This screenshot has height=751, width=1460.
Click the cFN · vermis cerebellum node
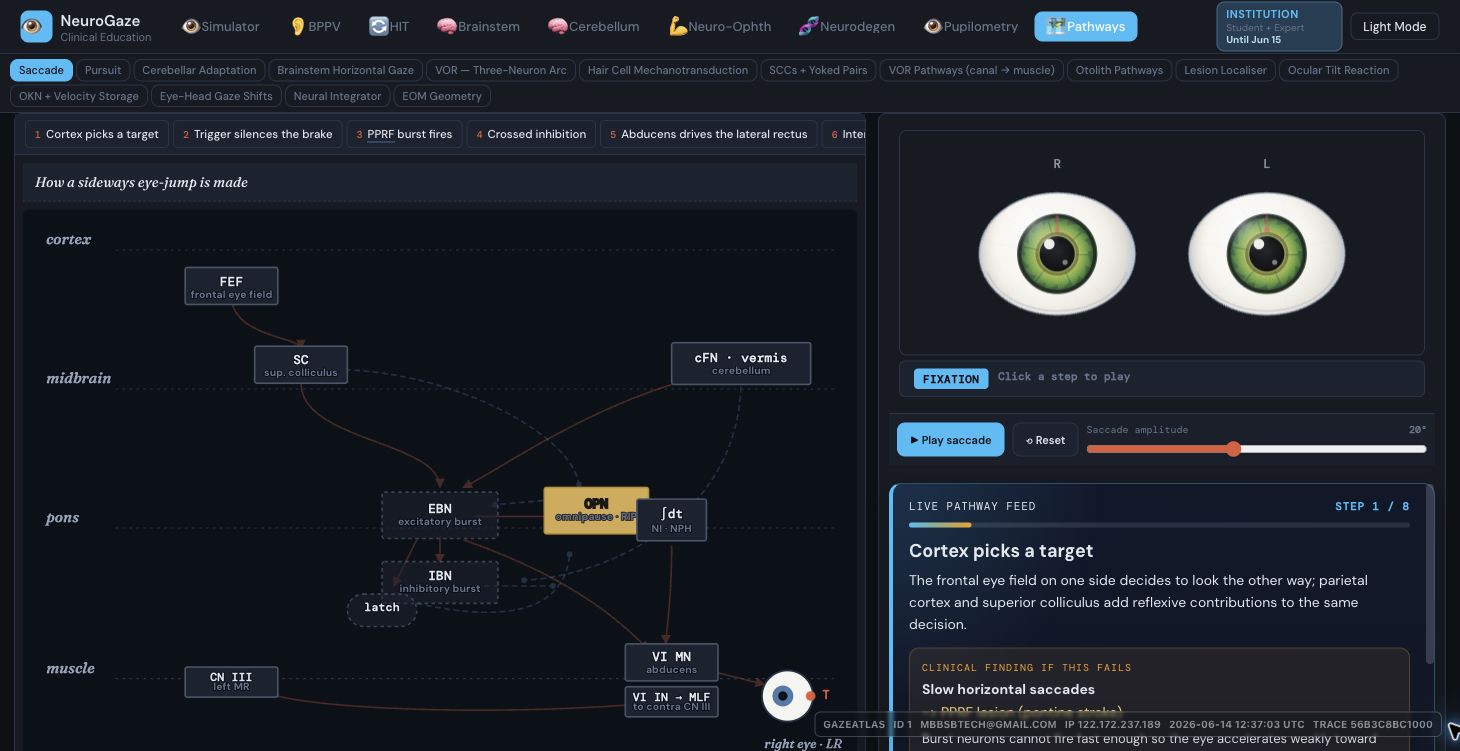tap(741, 363)
